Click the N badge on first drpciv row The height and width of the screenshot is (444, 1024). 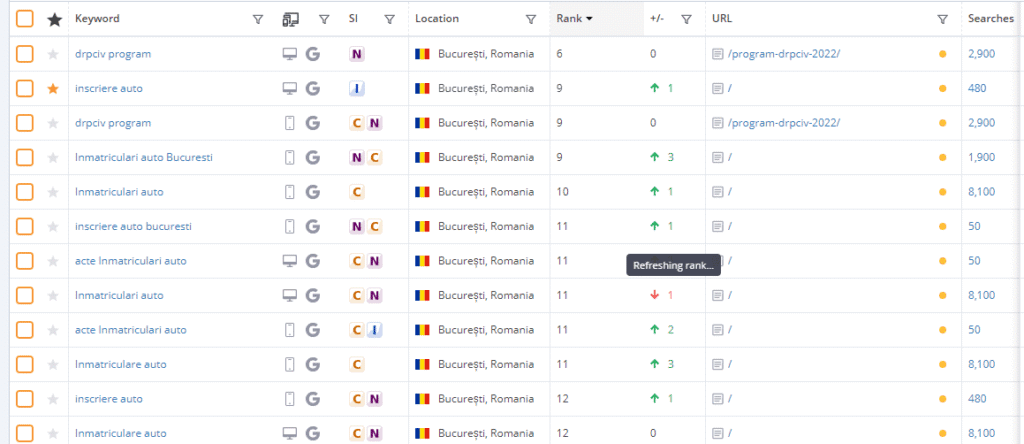(x=357, y=54)
